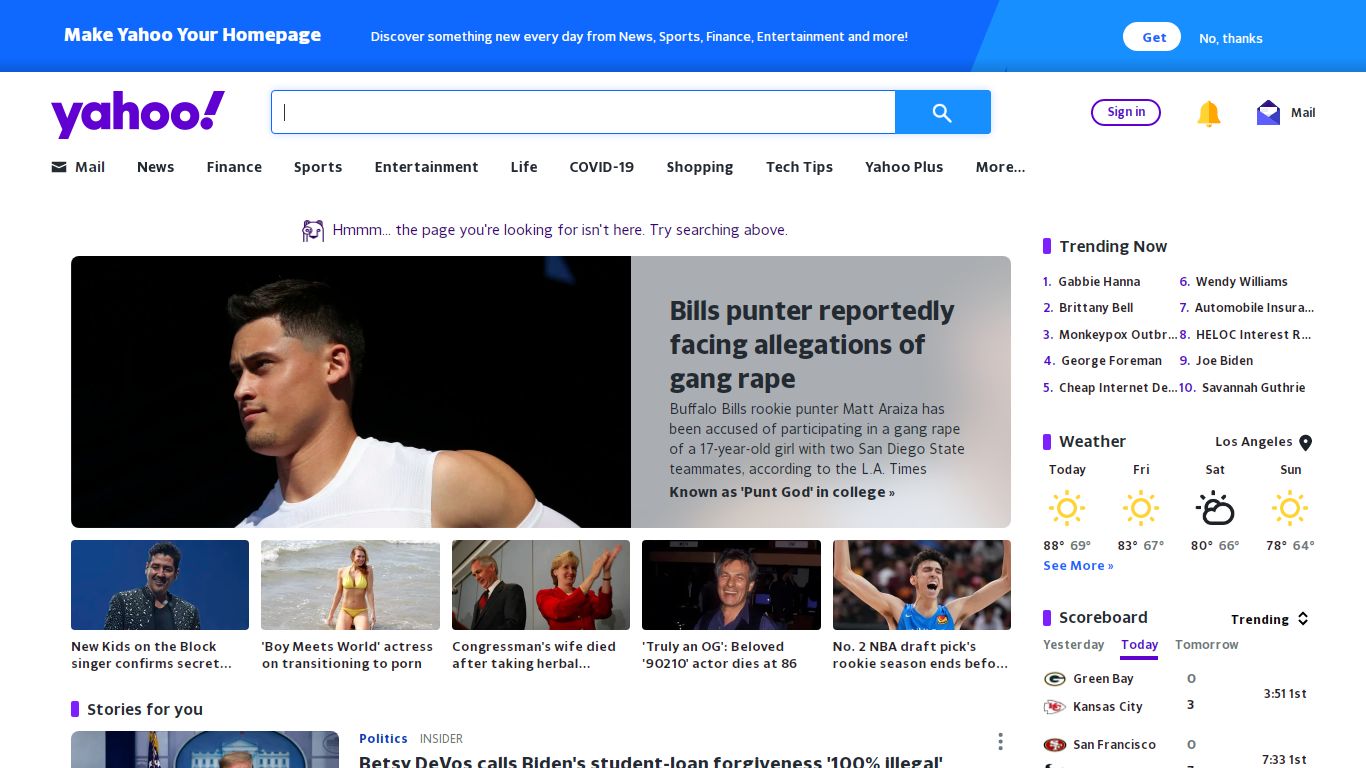Open See More weather link

click(1078, 566)
